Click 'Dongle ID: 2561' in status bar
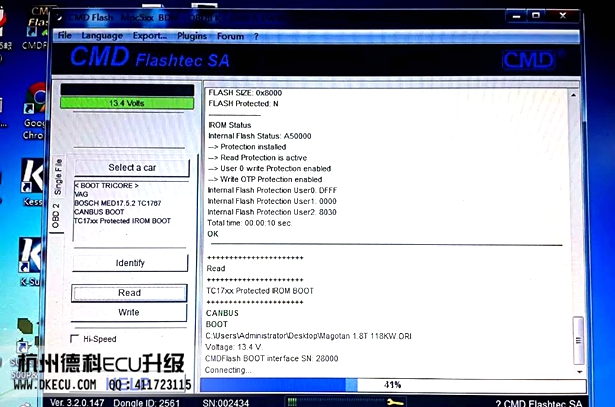This screenshot has height=407, width=615. [147, 403]
